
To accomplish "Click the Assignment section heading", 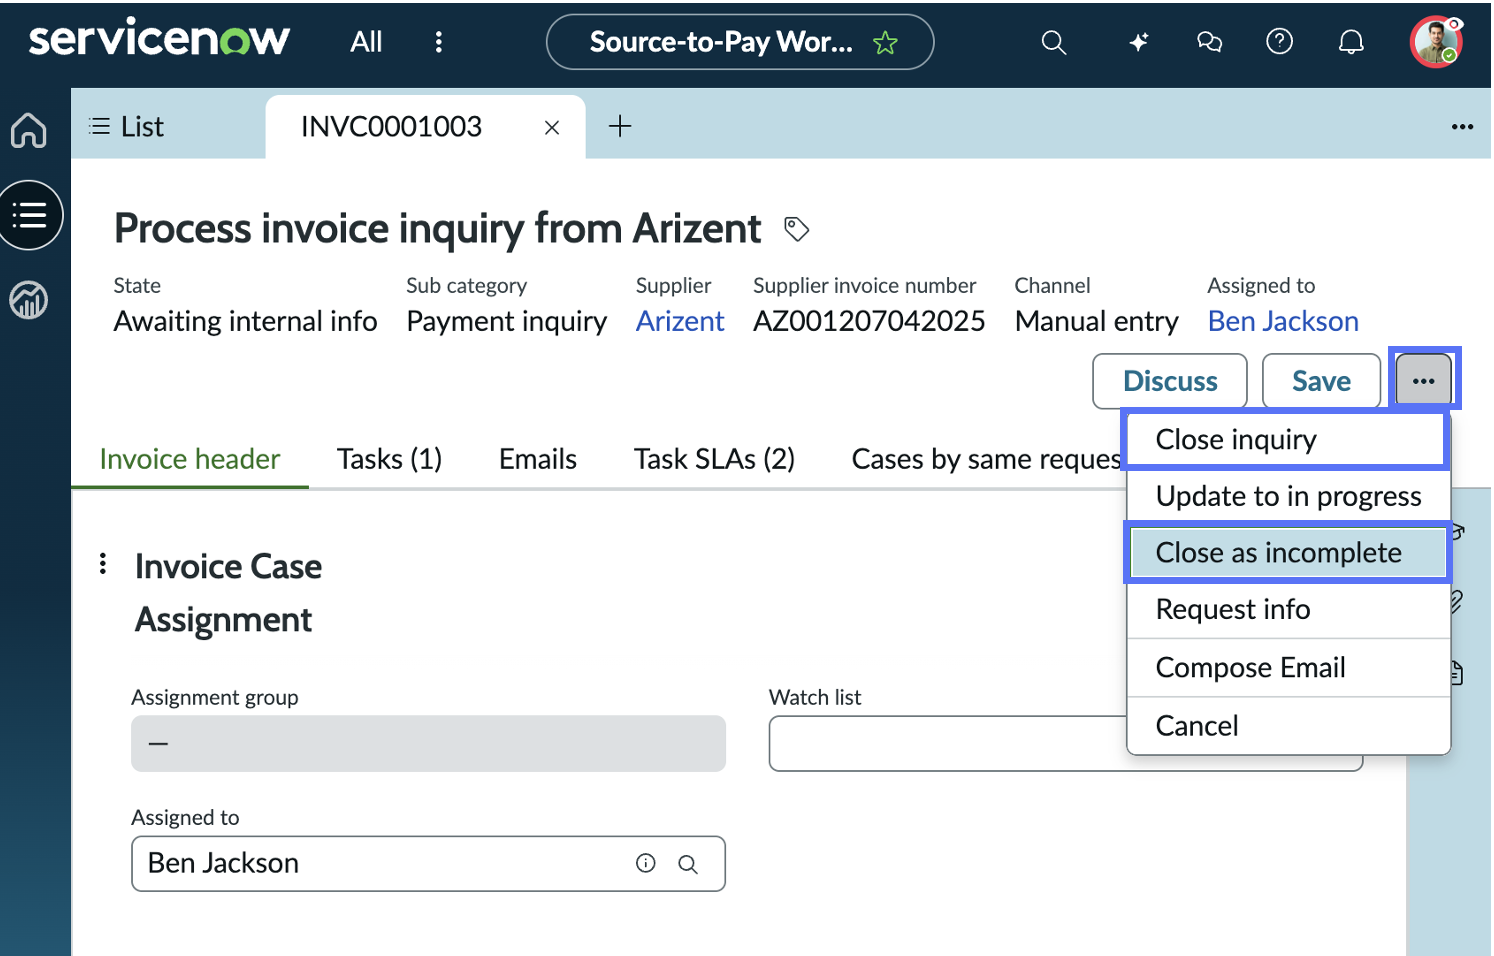I will pos(223,620).
